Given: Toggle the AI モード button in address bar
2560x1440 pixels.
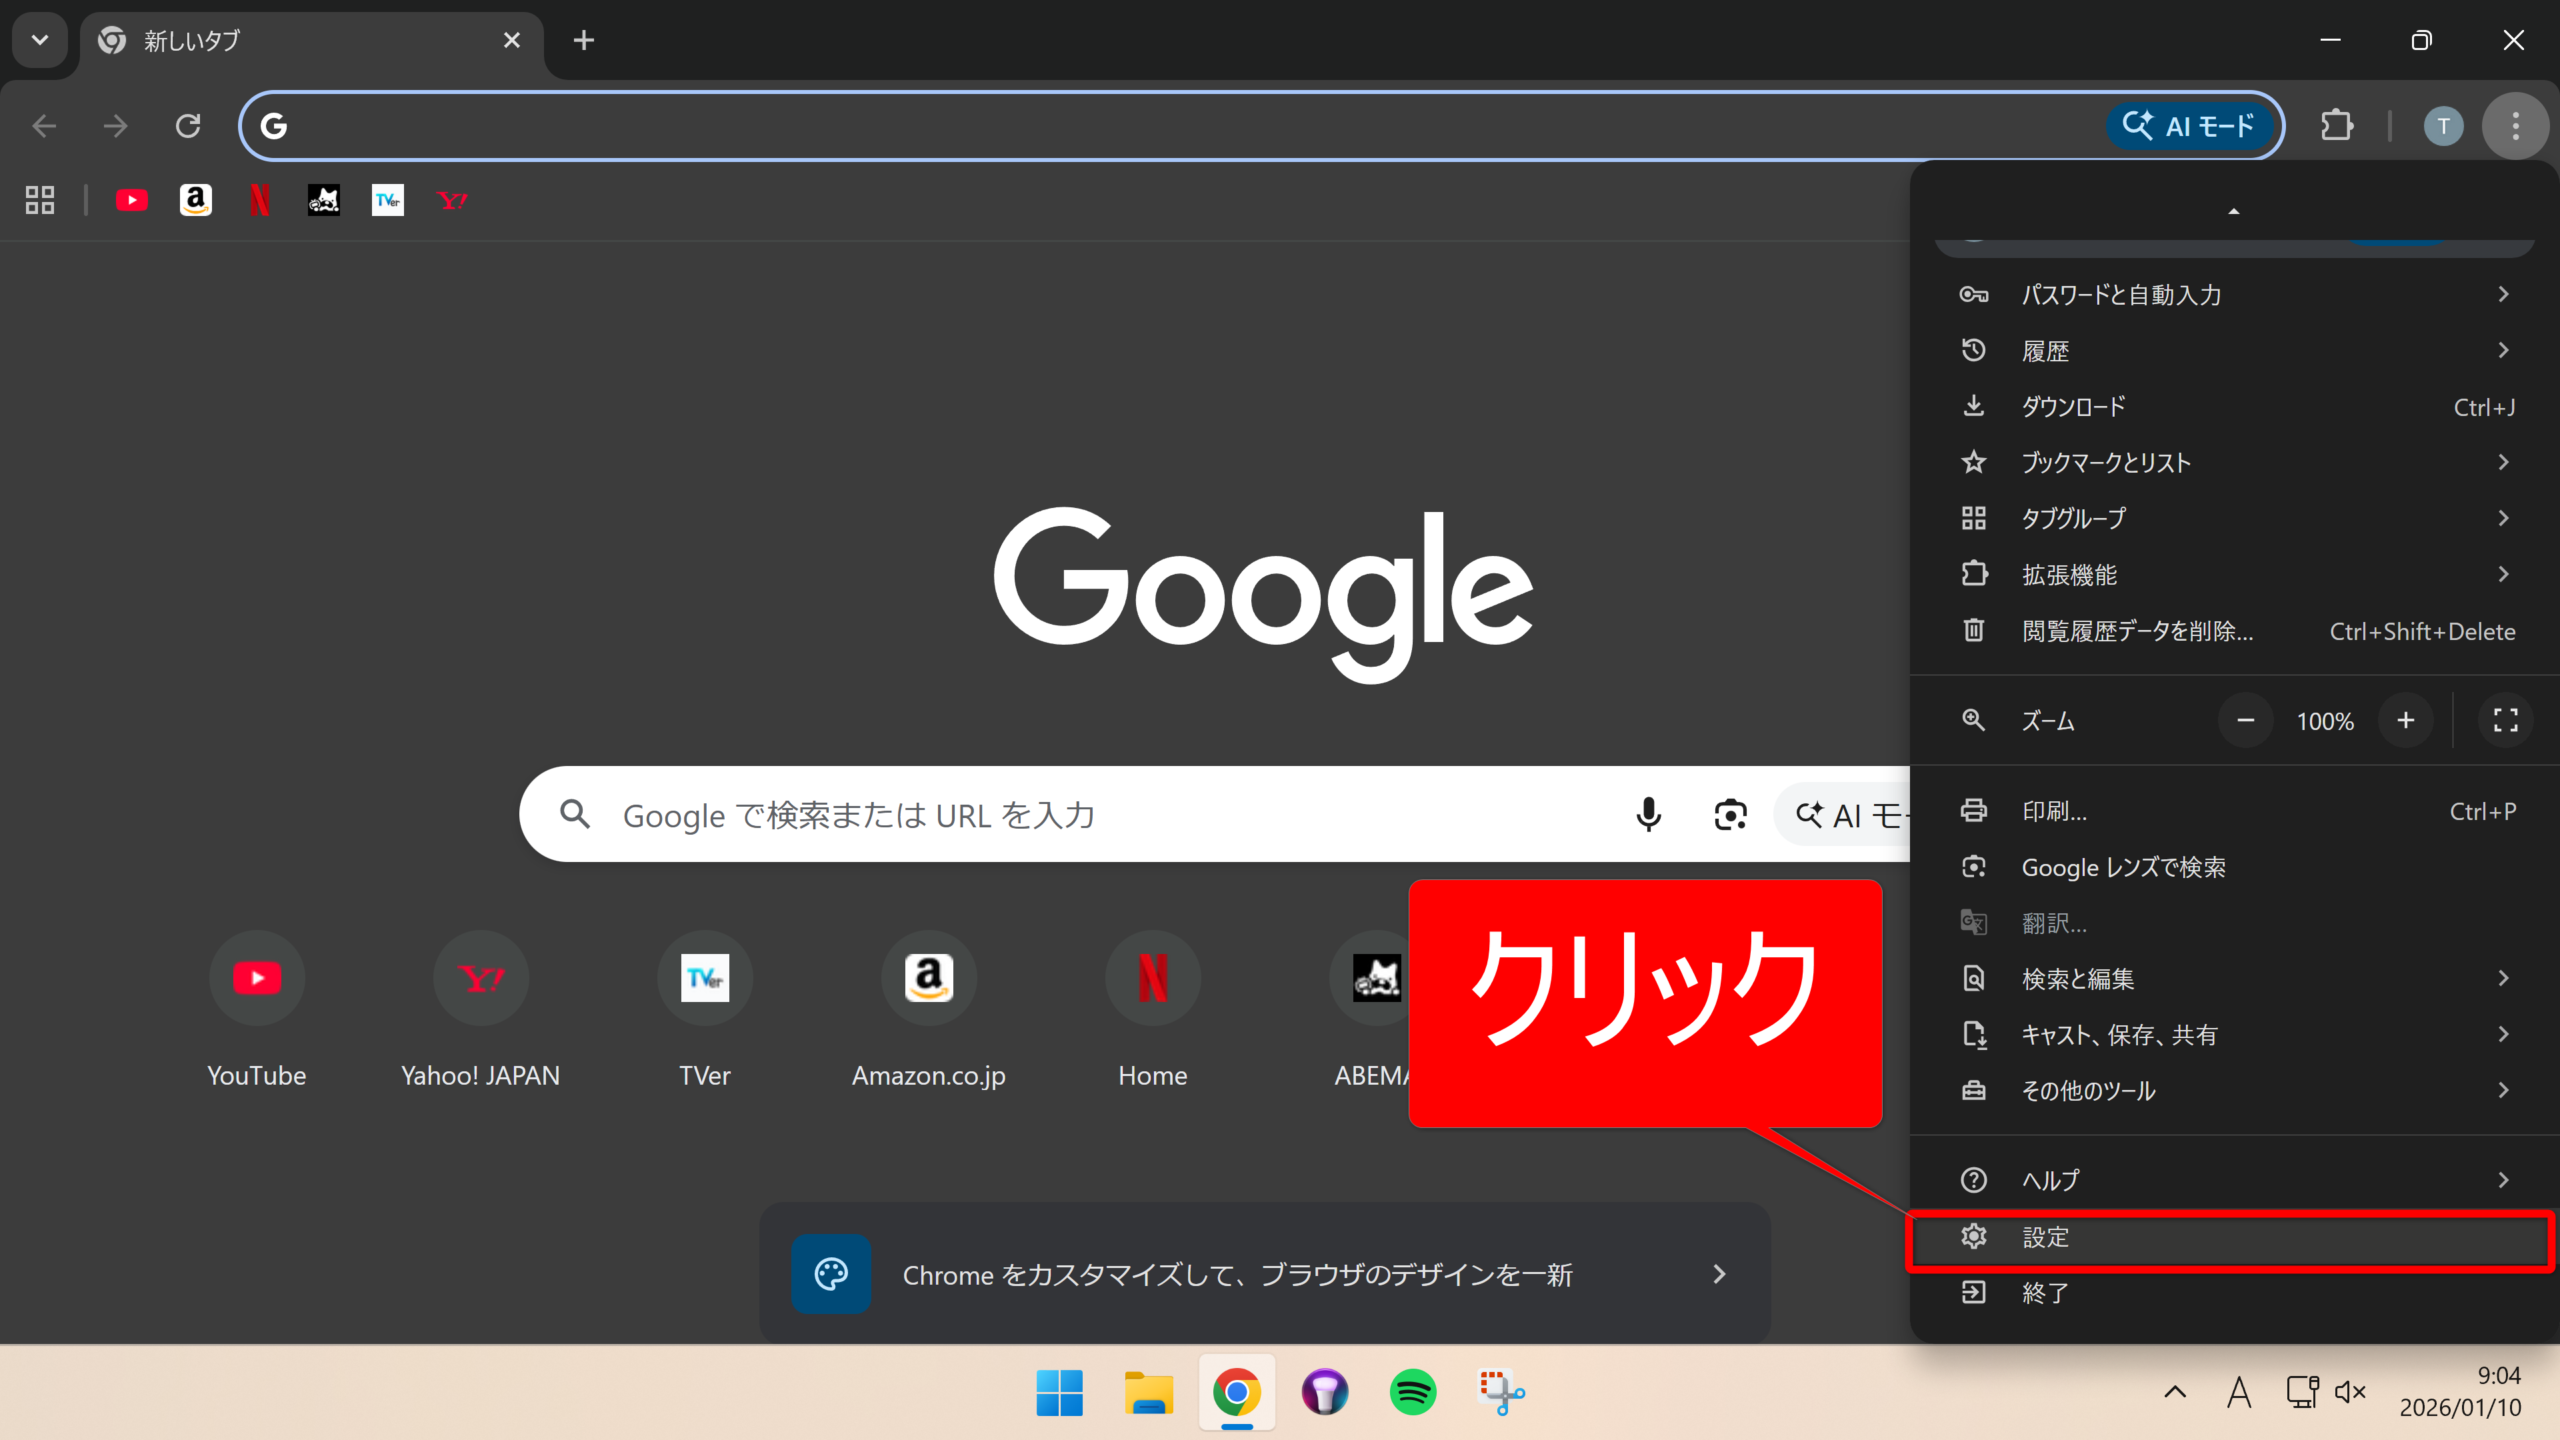Looking at the screenshot, I should click(x=2190, y=126).
